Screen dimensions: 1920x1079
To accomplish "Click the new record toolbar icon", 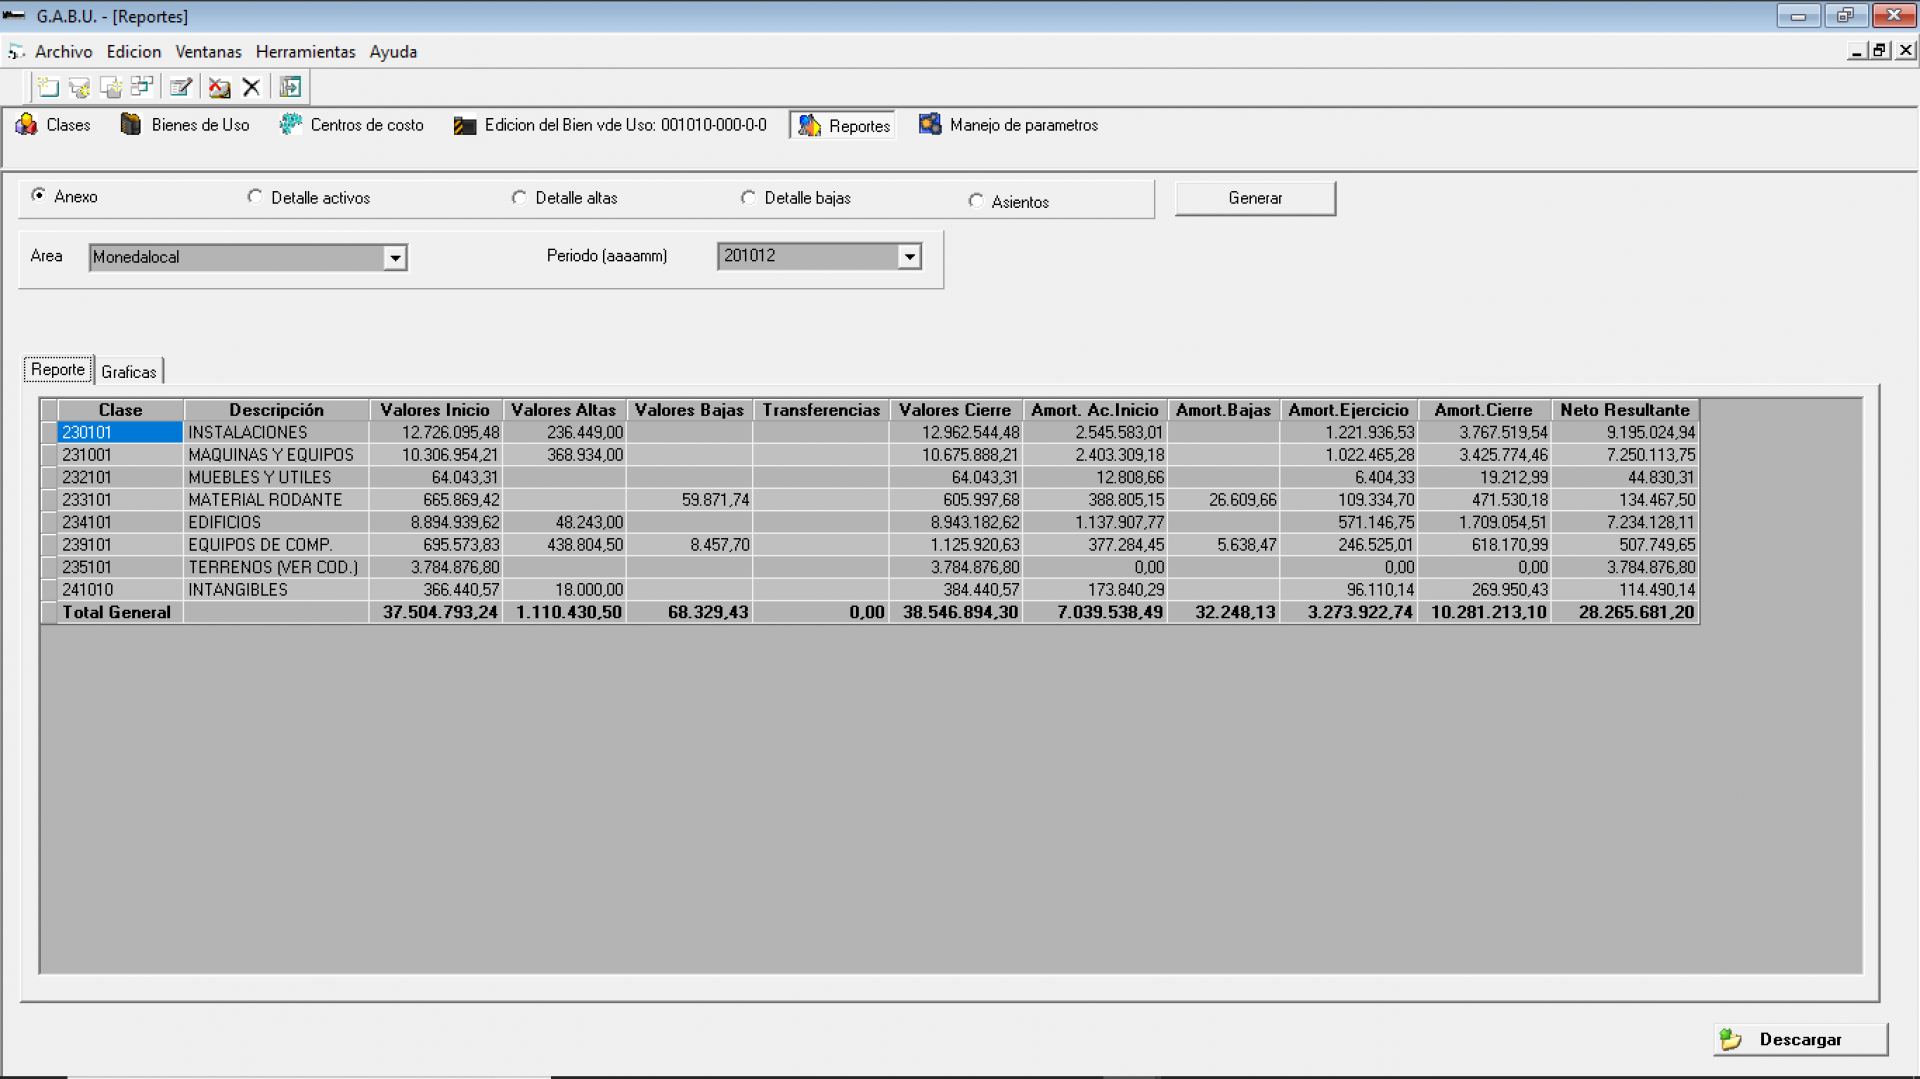I will point(47,87).
